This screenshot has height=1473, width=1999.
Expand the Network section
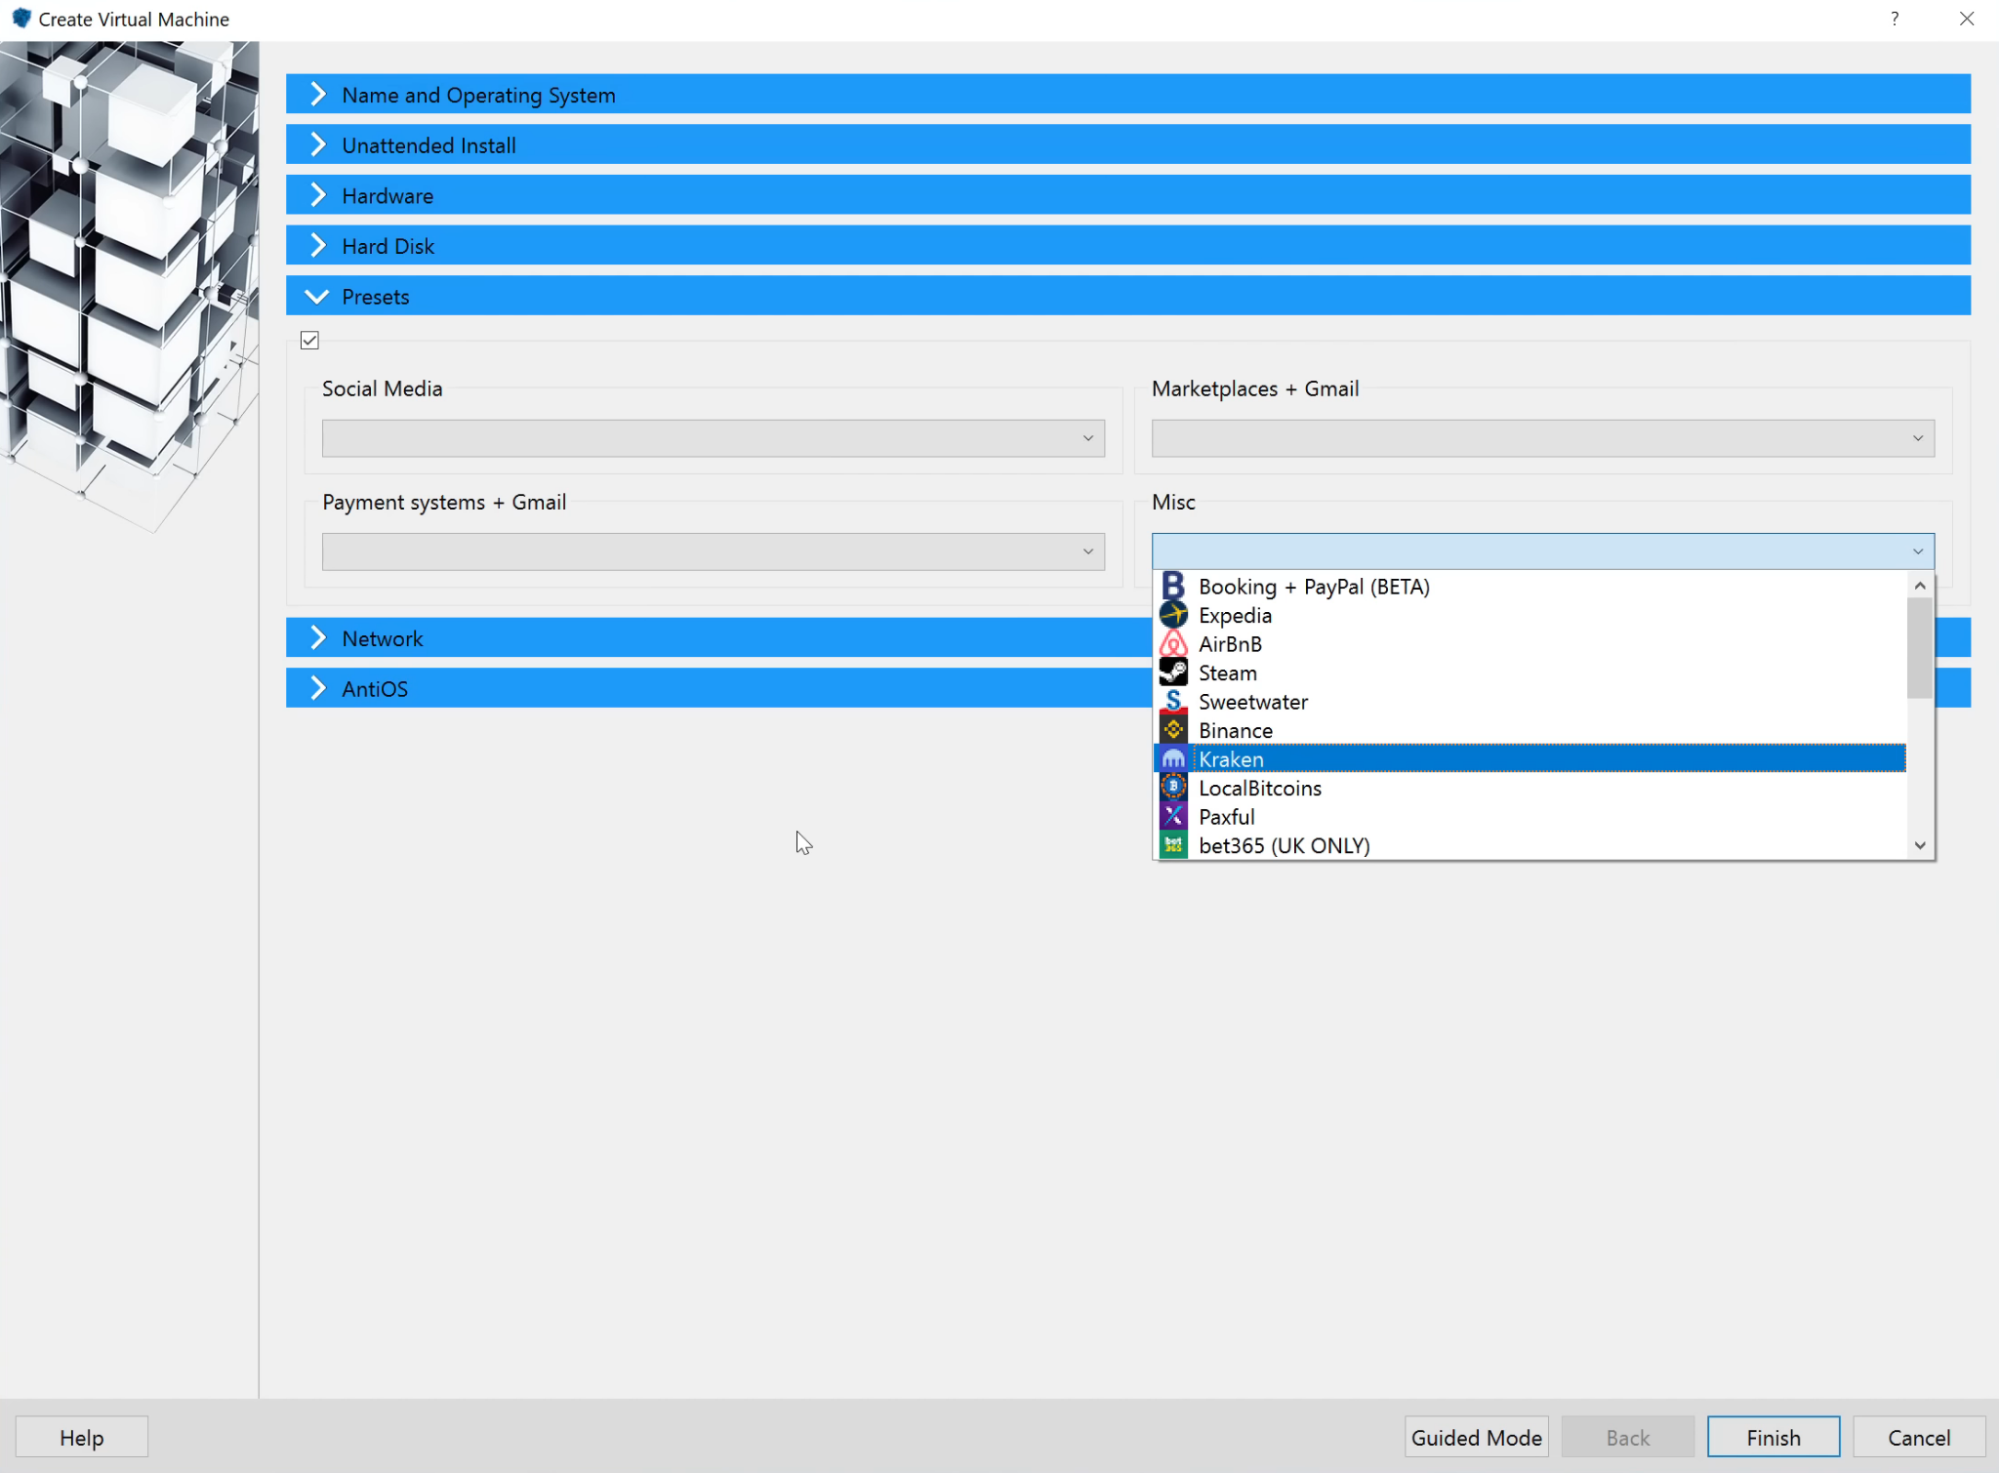tap(718, 637)
